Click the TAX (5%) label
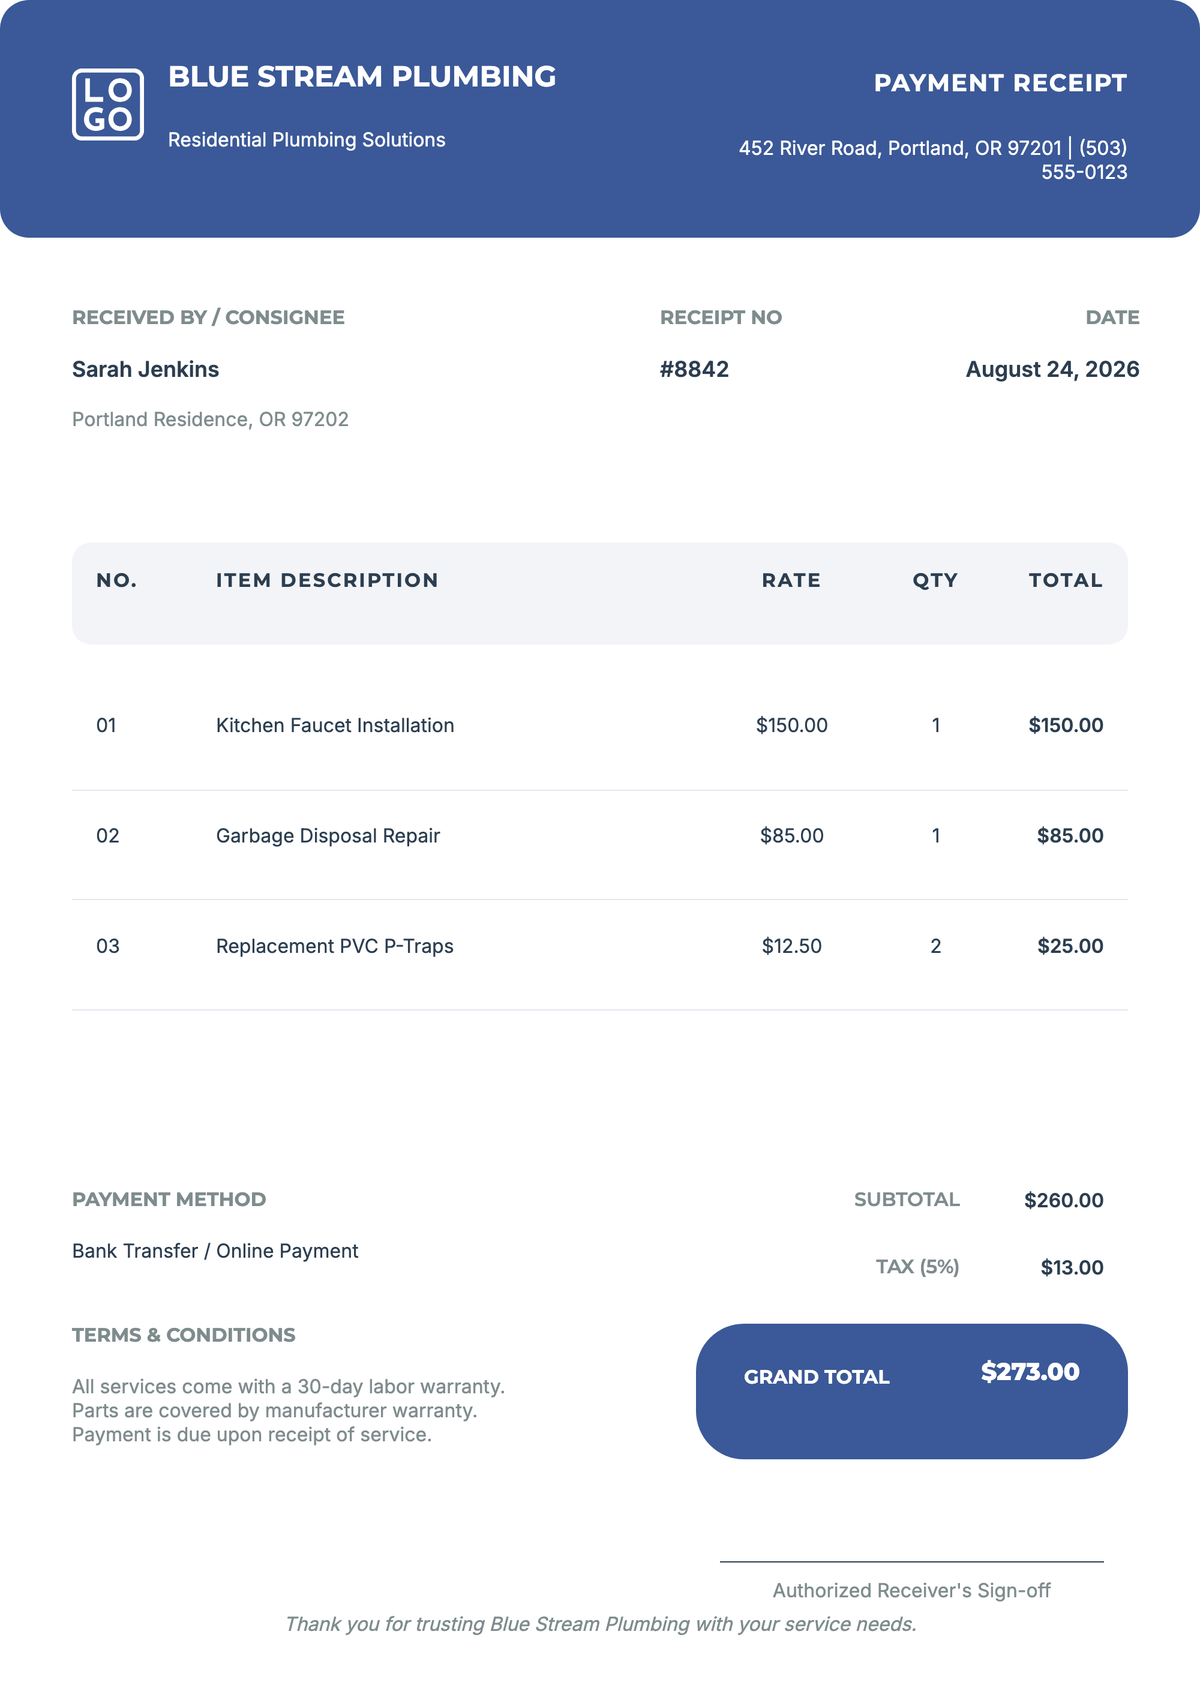Screen dimensions: 1200x1700 point(918,1267)
